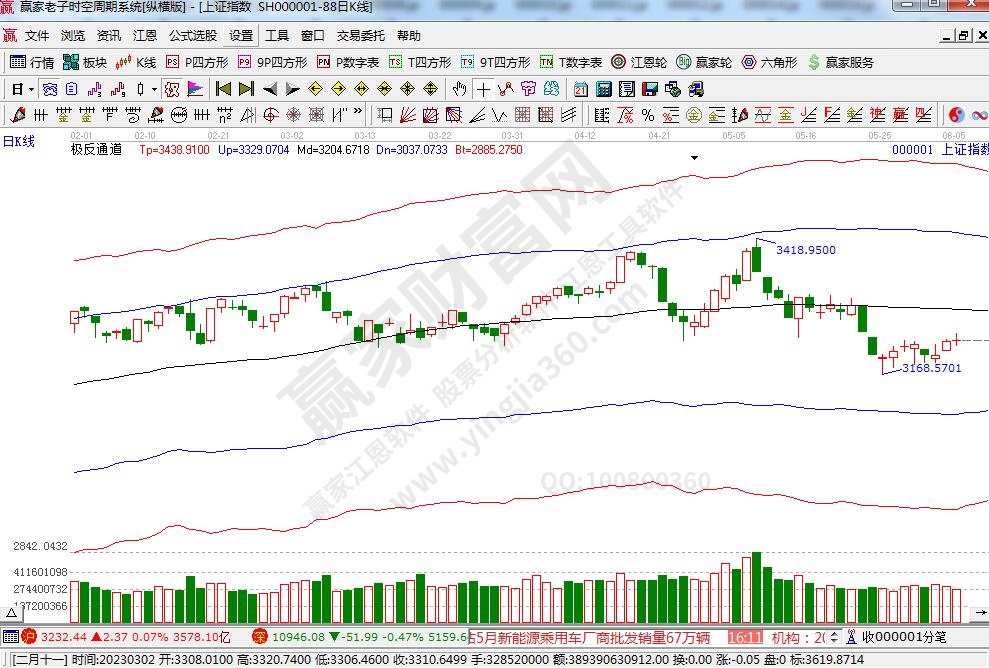989x668 pixels.
Task: Click the yin-yang icon in toolbar
Action: point(956,114)
